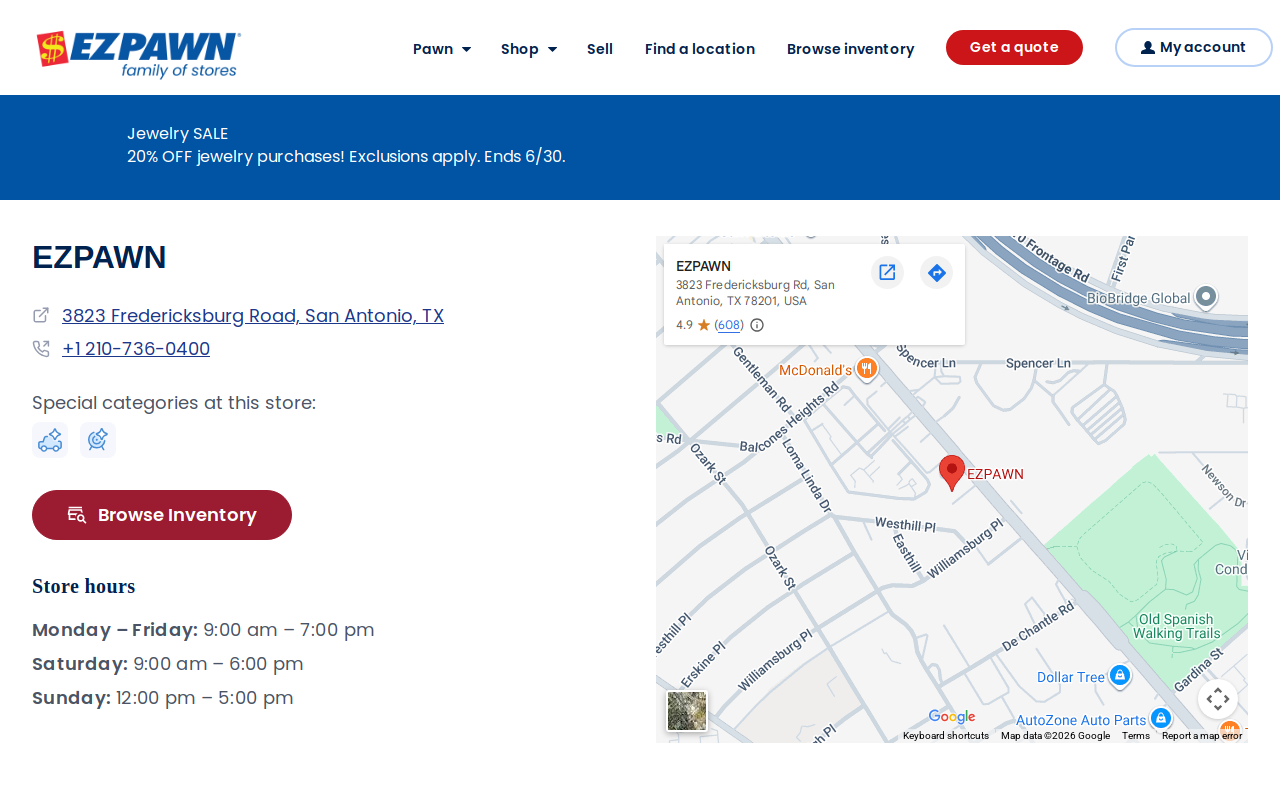Click the Google logo on the map
Image resolution: width=1280 pixels, height=800 pixels.
pyautogui.click(x=951, y=717)
